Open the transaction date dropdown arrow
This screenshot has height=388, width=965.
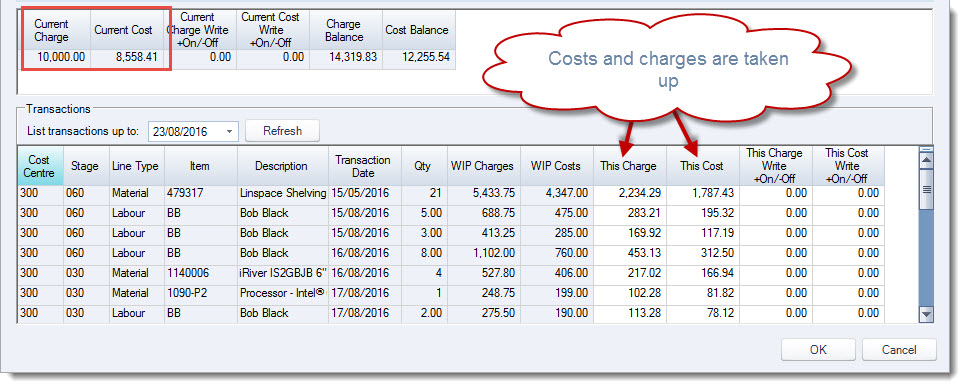click(x=230, y=131)
